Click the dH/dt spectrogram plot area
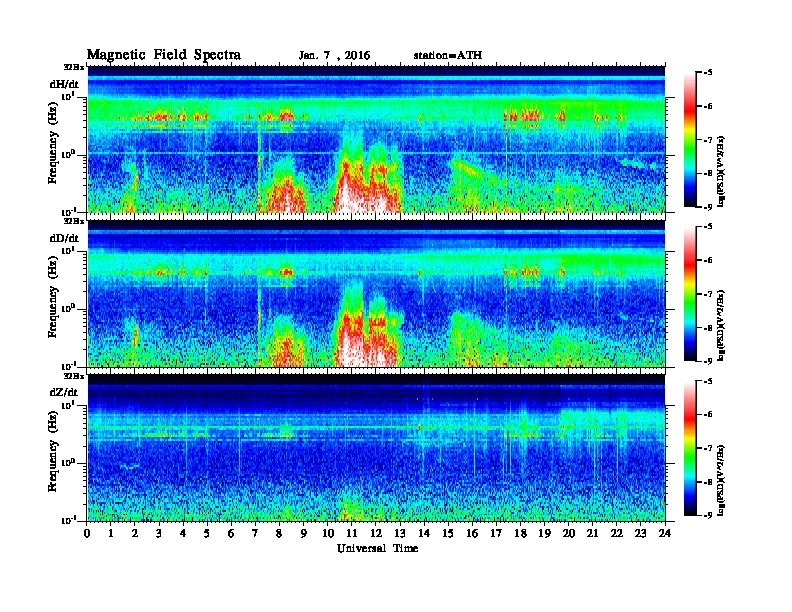 [376, 139]
